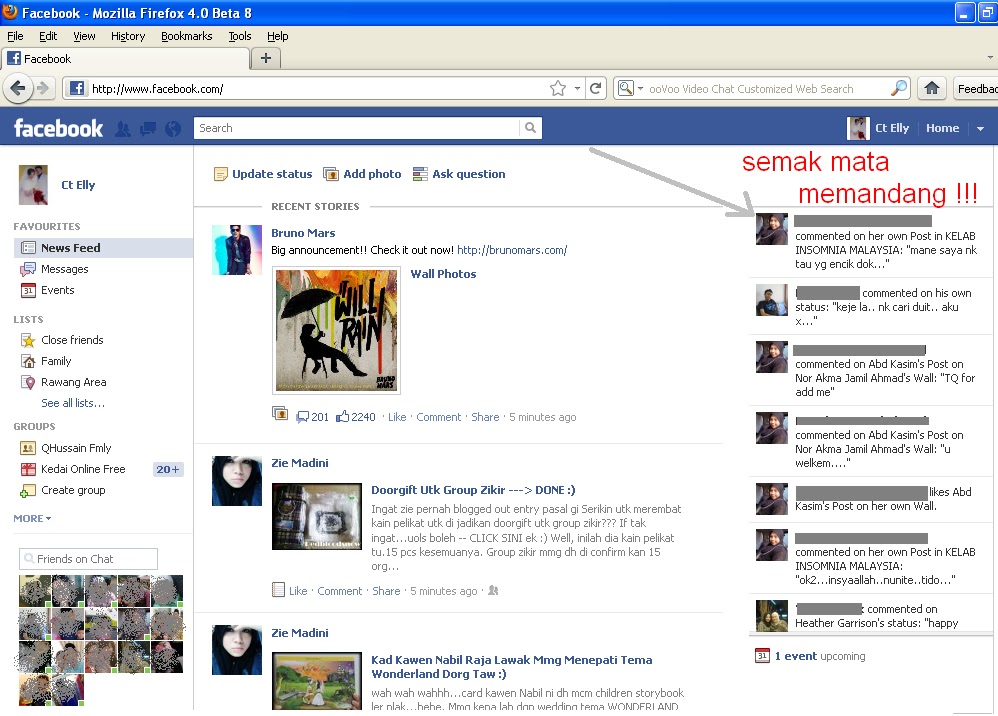The height and width of the screenshot is (716, 998).
Task: Click the Close friends star icon
Action: pyautogui.click(x=28, y=340)
